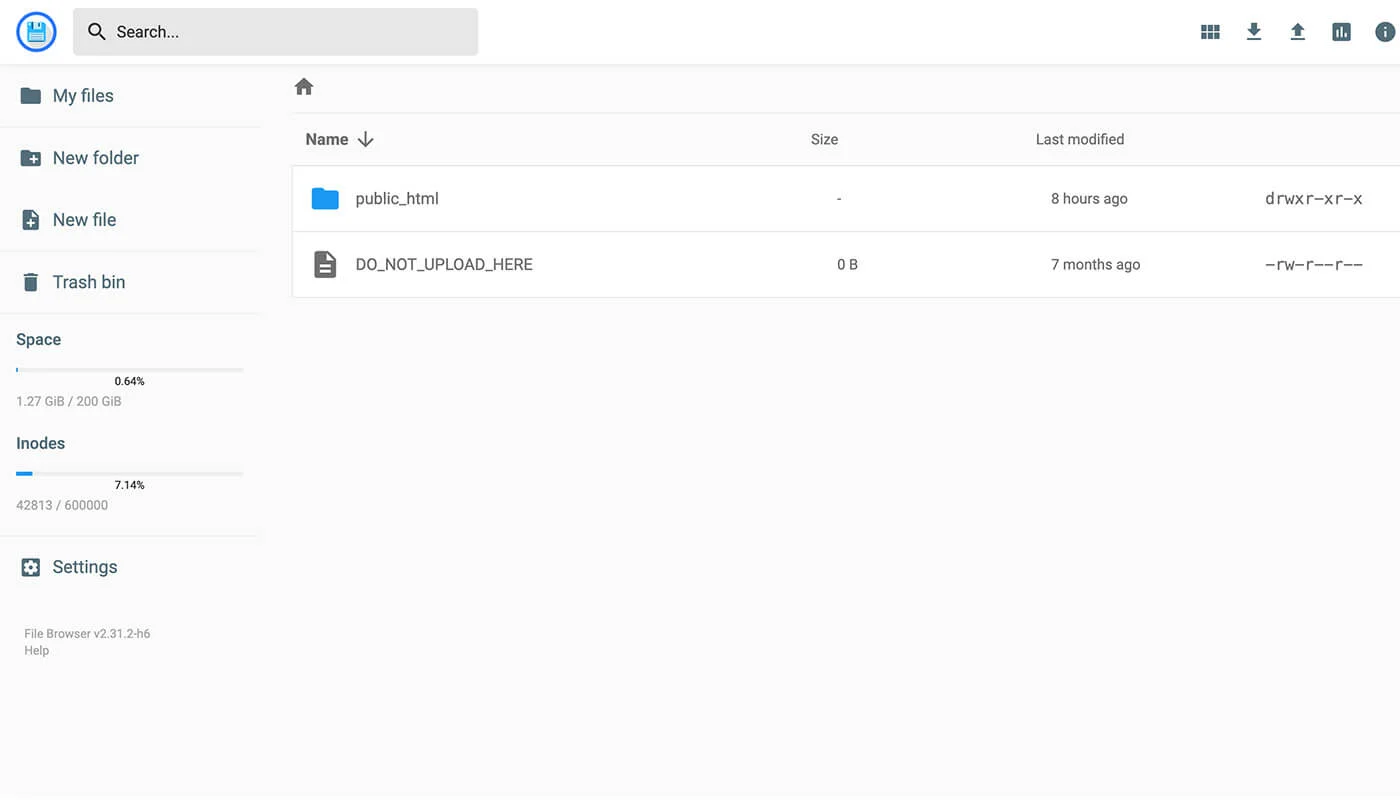Click the info icon in top right
The width and height of the screenshot is (1400, 800).
[1385, 32]
